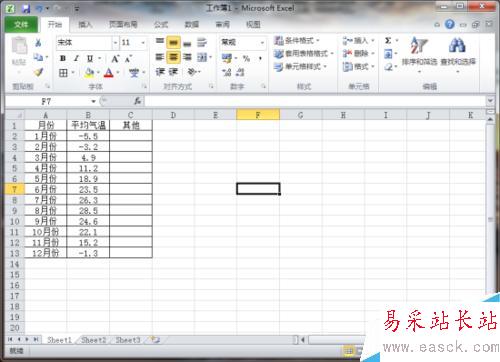Click the Paste clipboard icon
The height and width of the screenshot is (362, 500).
tap(19, 47)
